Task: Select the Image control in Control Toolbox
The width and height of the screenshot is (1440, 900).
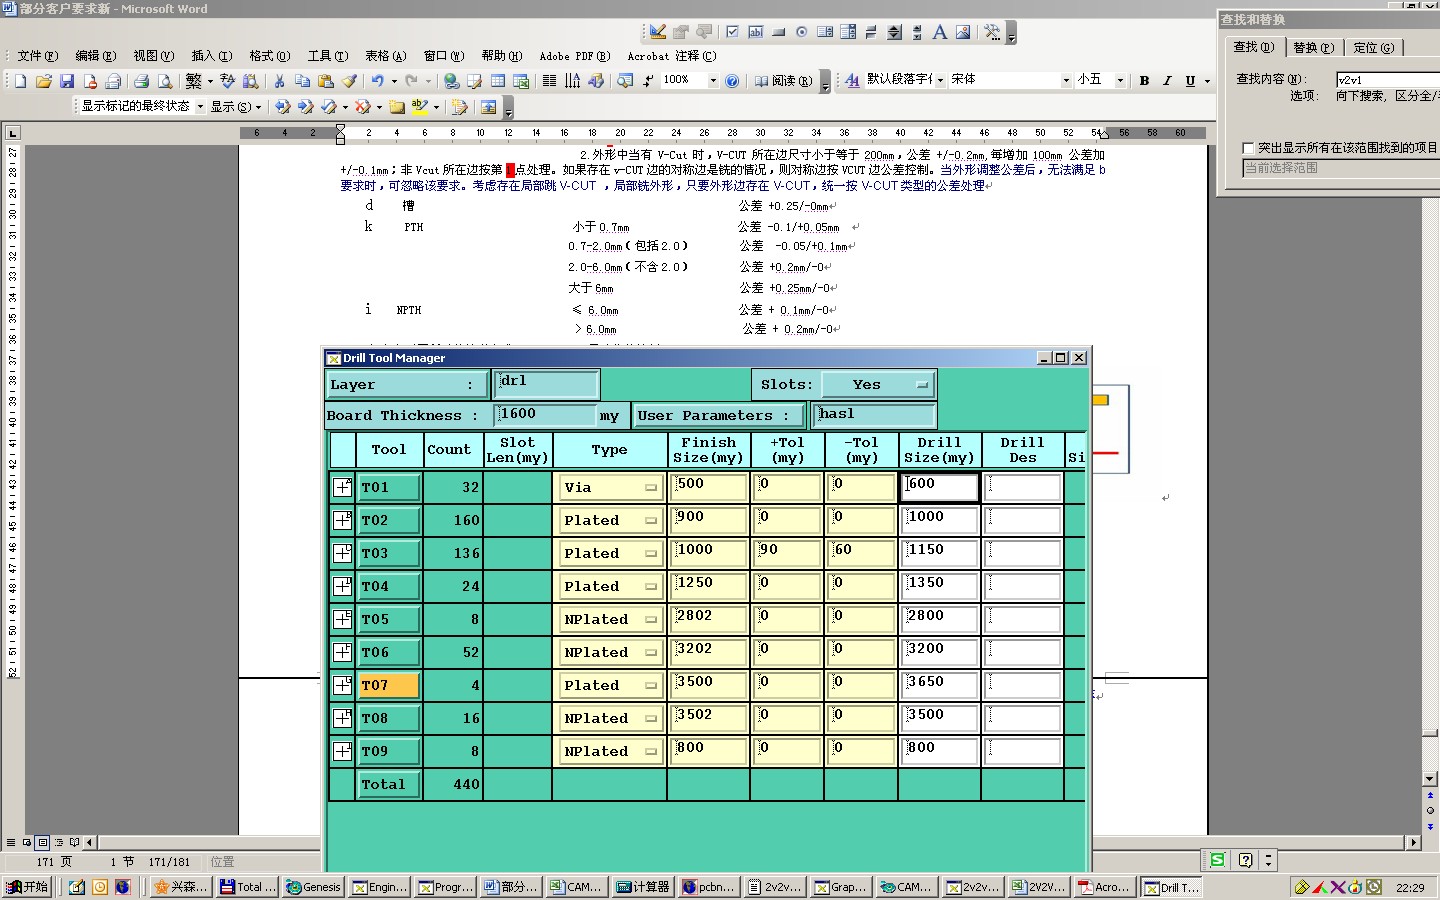Action: [x=962, y=32]
